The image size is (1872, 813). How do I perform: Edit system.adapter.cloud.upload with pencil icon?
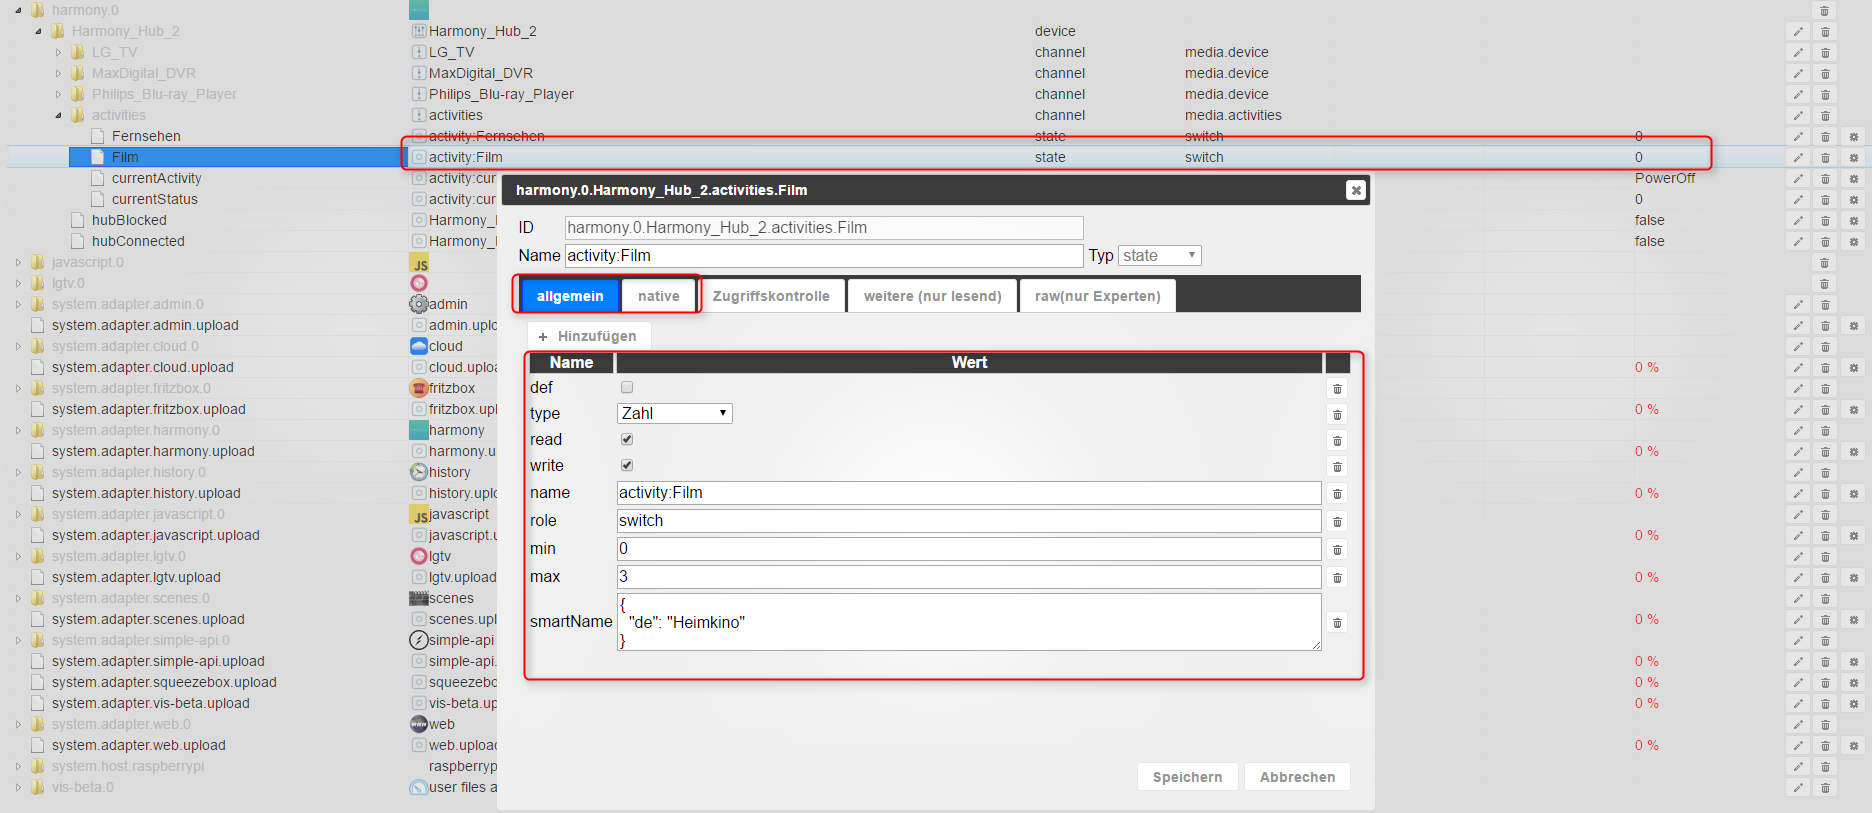click(1798, 367)
